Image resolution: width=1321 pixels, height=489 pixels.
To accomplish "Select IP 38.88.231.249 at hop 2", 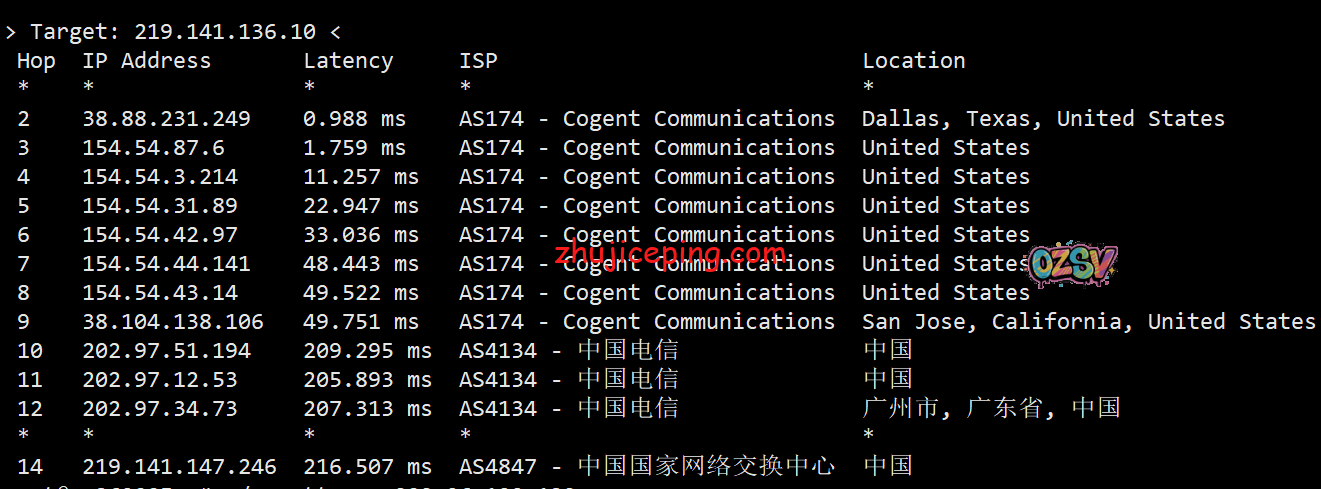I will pos(166,119).
